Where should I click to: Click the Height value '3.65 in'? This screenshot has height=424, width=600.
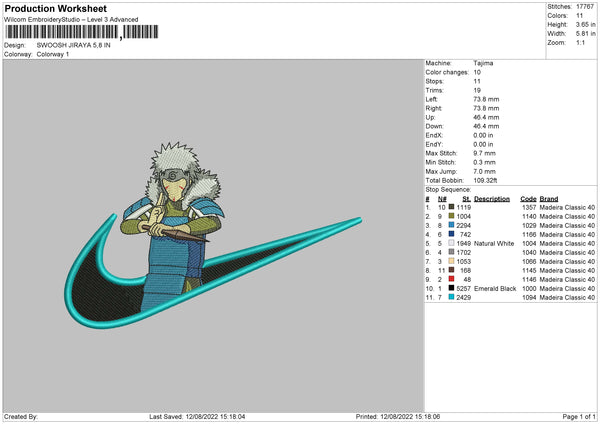tap(586, 24)
